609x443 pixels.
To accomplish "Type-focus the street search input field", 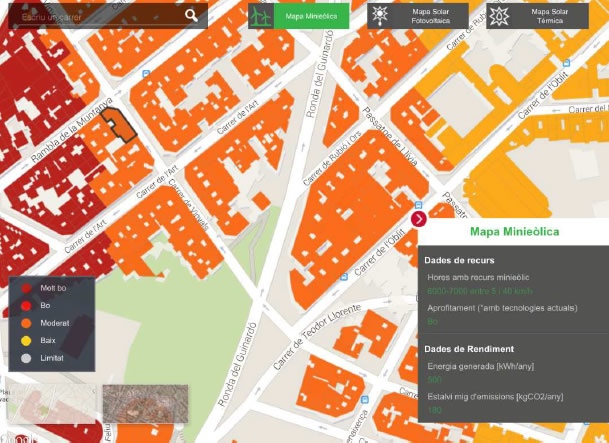I will [95, 16].
